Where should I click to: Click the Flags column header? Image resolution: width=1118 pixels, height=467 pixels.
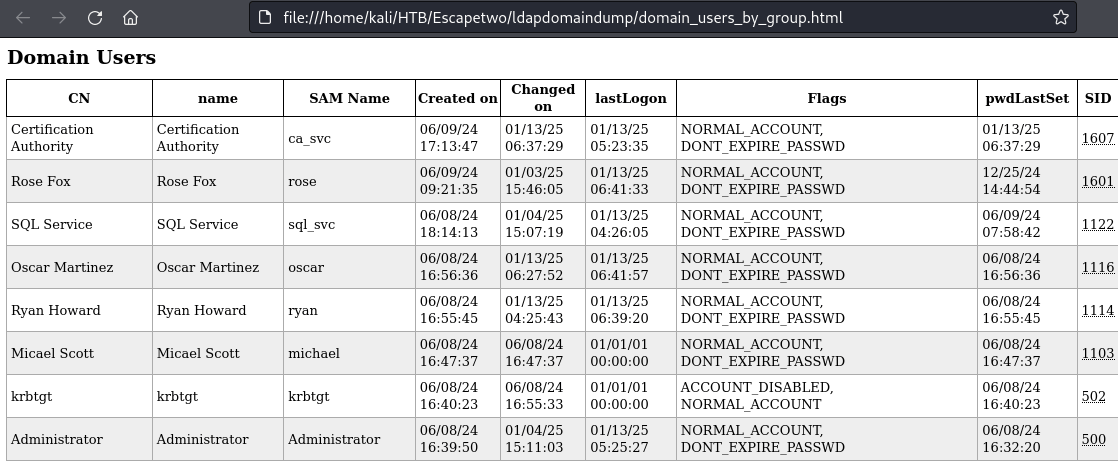(x=827, y=98)
